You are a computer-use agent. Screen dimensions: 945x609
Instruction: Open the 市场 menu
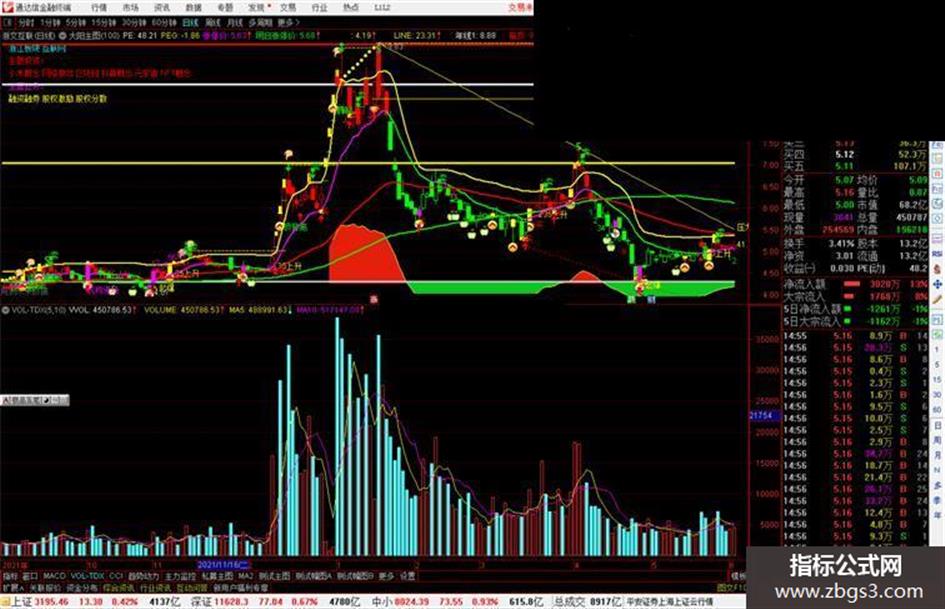pos(130,8)
